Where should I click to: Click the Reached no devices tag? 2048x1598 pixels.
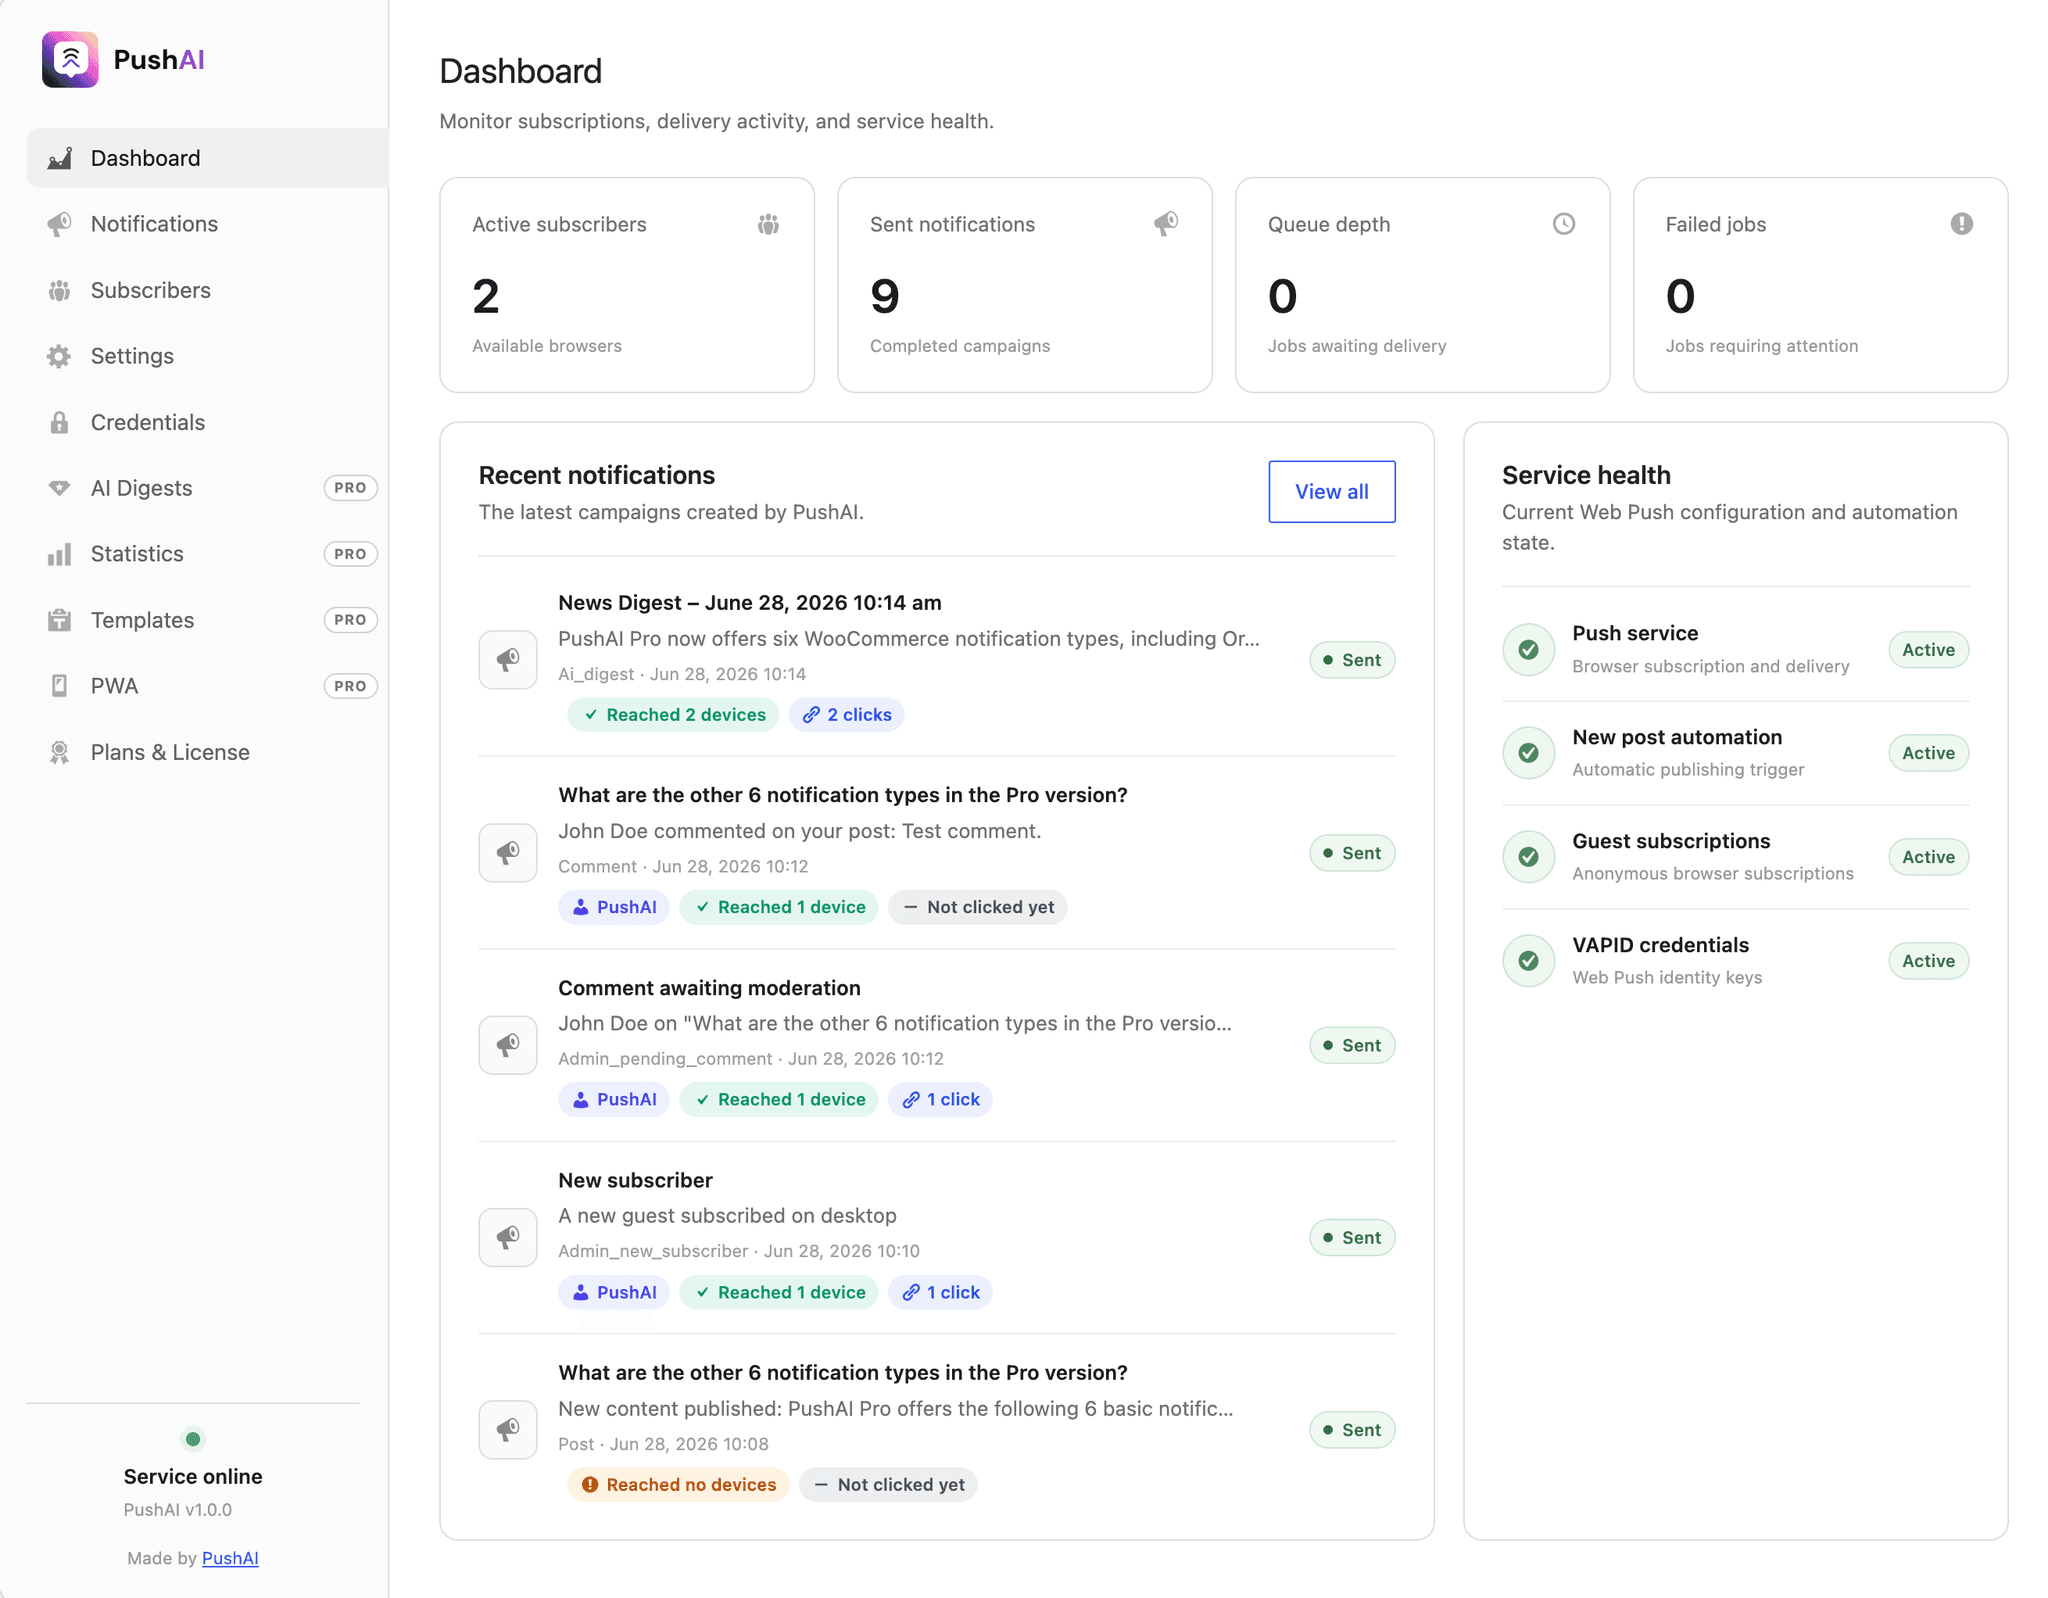pos(678,1485)
